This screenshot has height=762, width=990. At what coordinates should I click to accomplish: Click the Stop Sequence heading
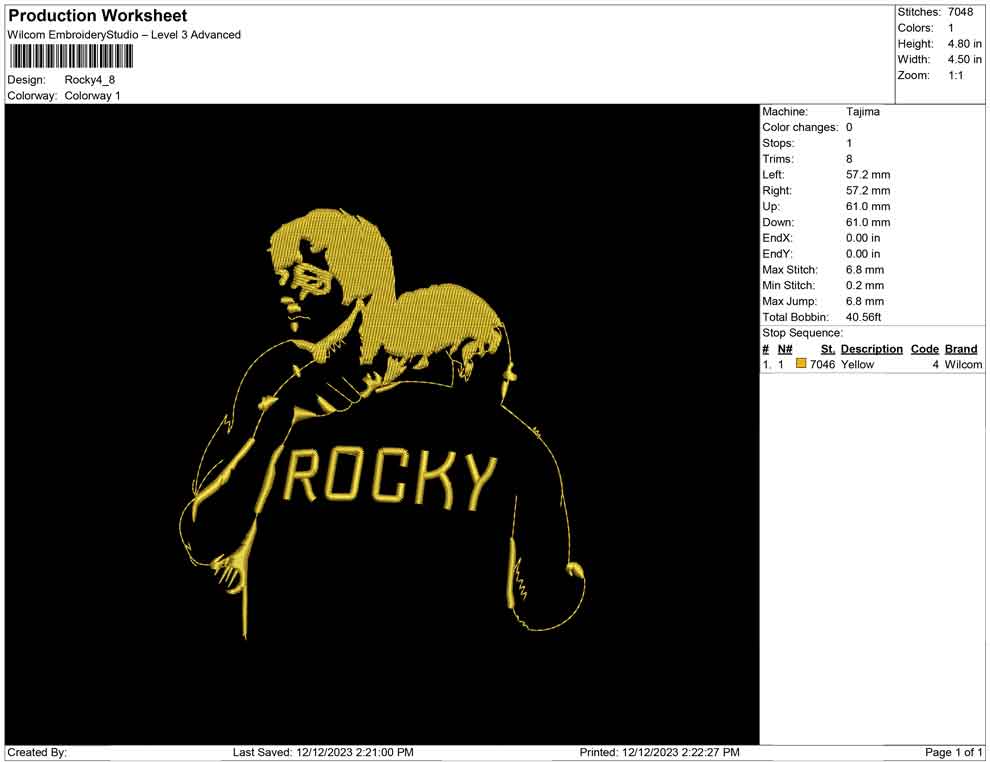(x=802, y=333)
